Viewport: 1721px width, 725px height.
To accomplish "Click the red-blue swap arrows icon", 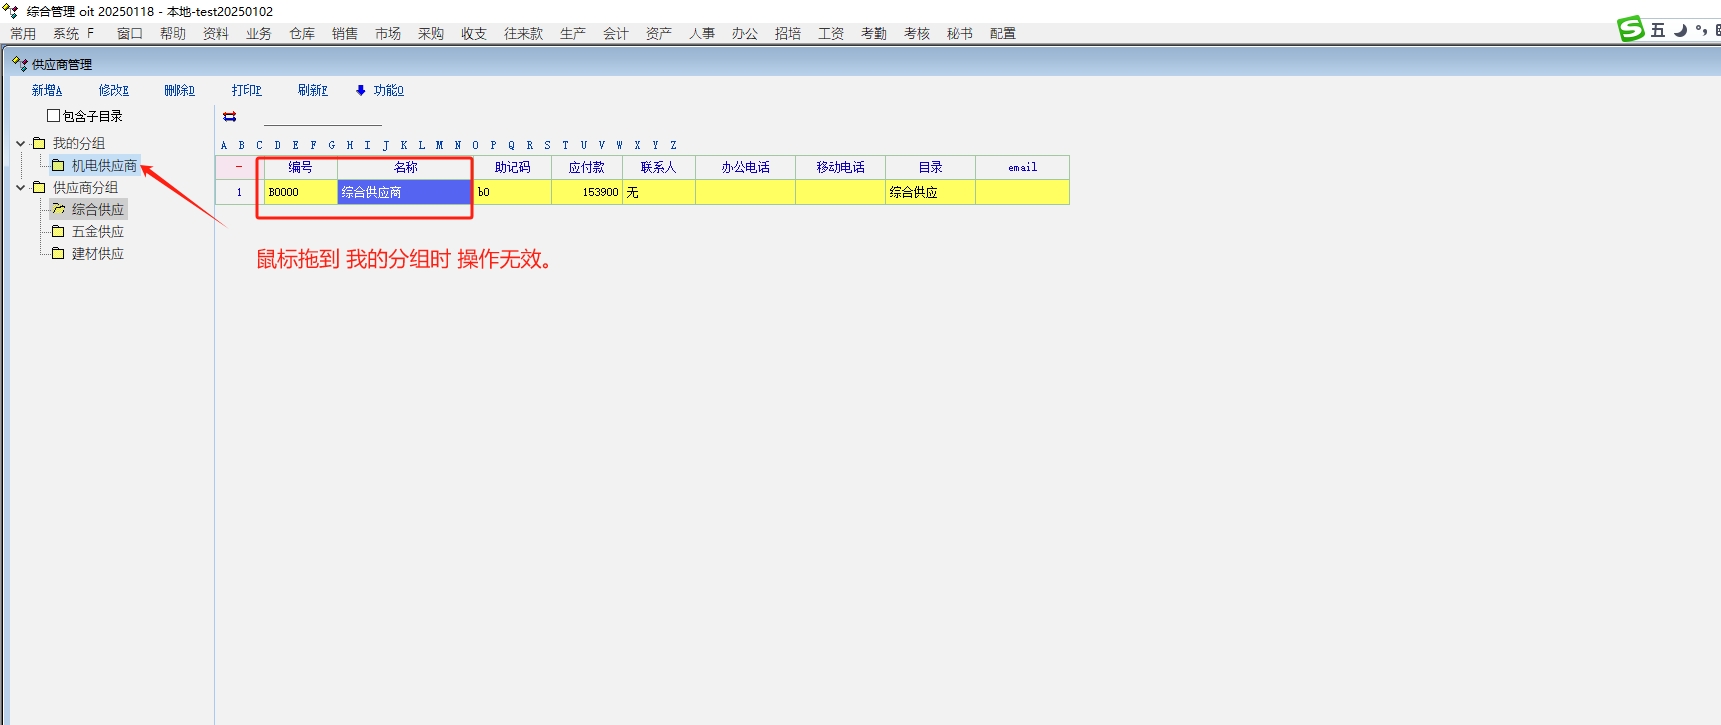I will (230, 117).
